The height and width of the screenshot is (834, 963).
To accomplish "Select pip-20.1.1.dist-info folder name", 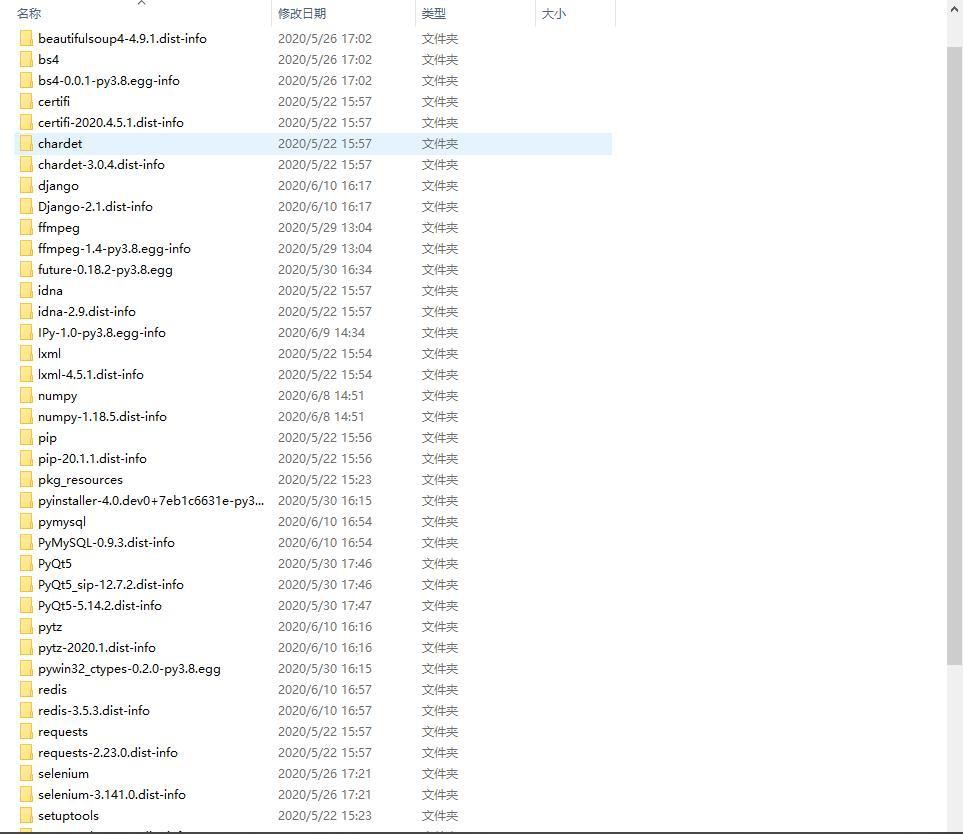I will click(x=92, y=459).
